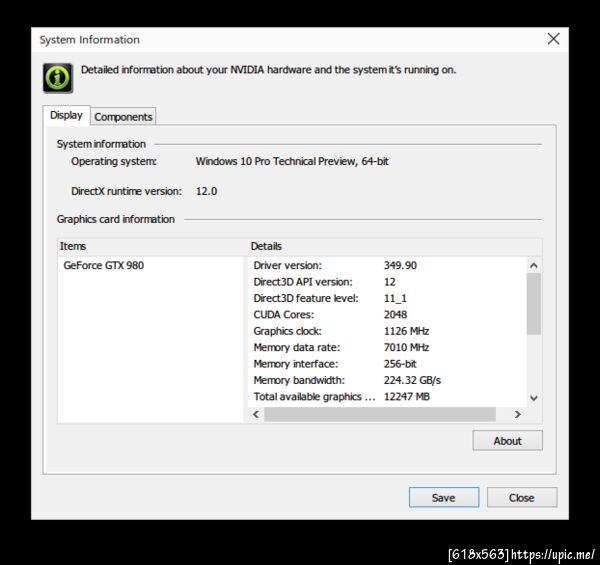Open the Components tab

coord(123,117)
